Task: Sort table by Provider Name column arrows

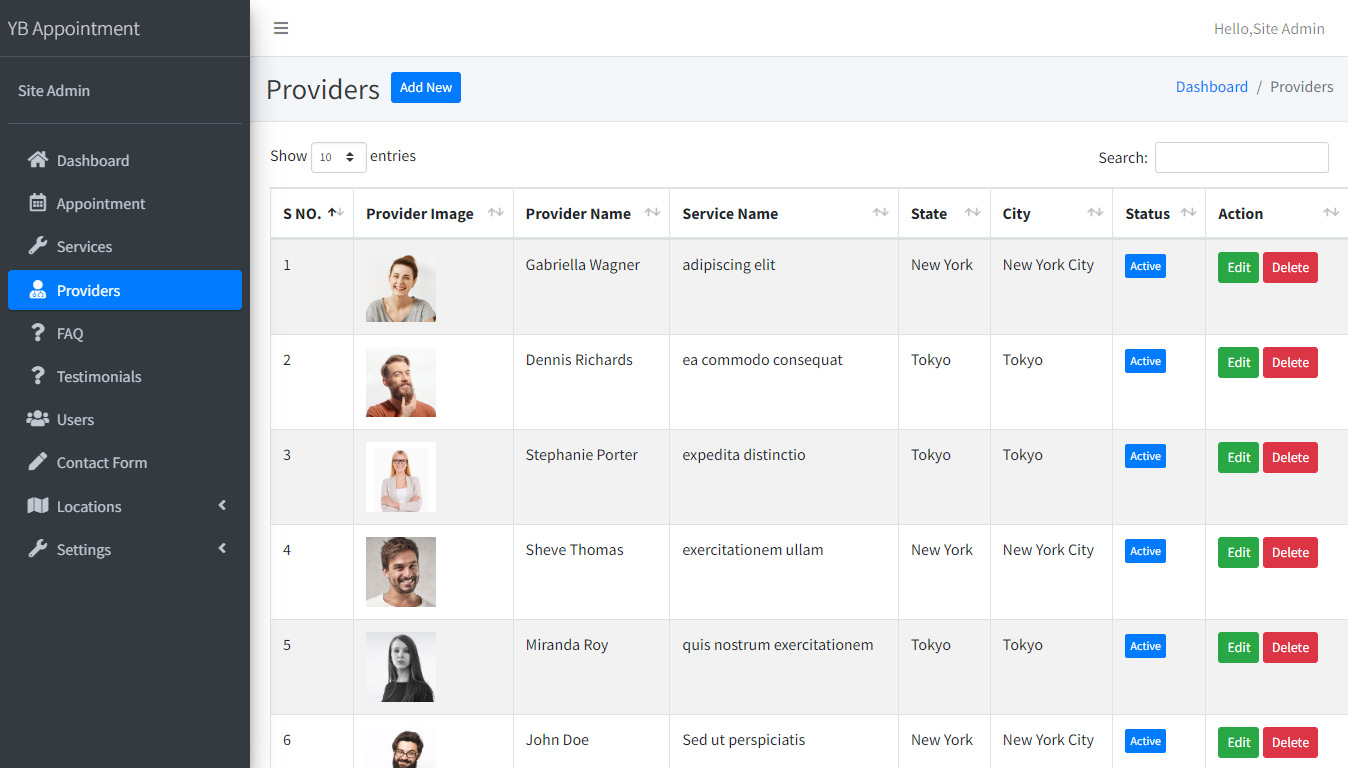Action: point(652,213)
